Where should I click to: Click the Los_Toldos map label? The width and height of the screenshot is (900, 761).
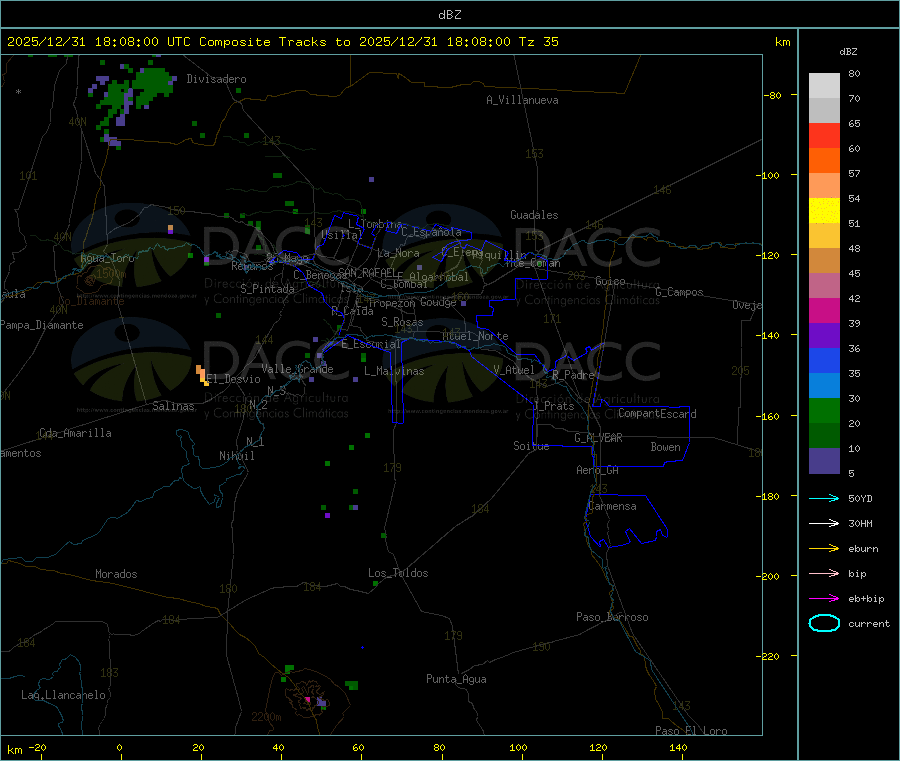[x=398, y=573]
